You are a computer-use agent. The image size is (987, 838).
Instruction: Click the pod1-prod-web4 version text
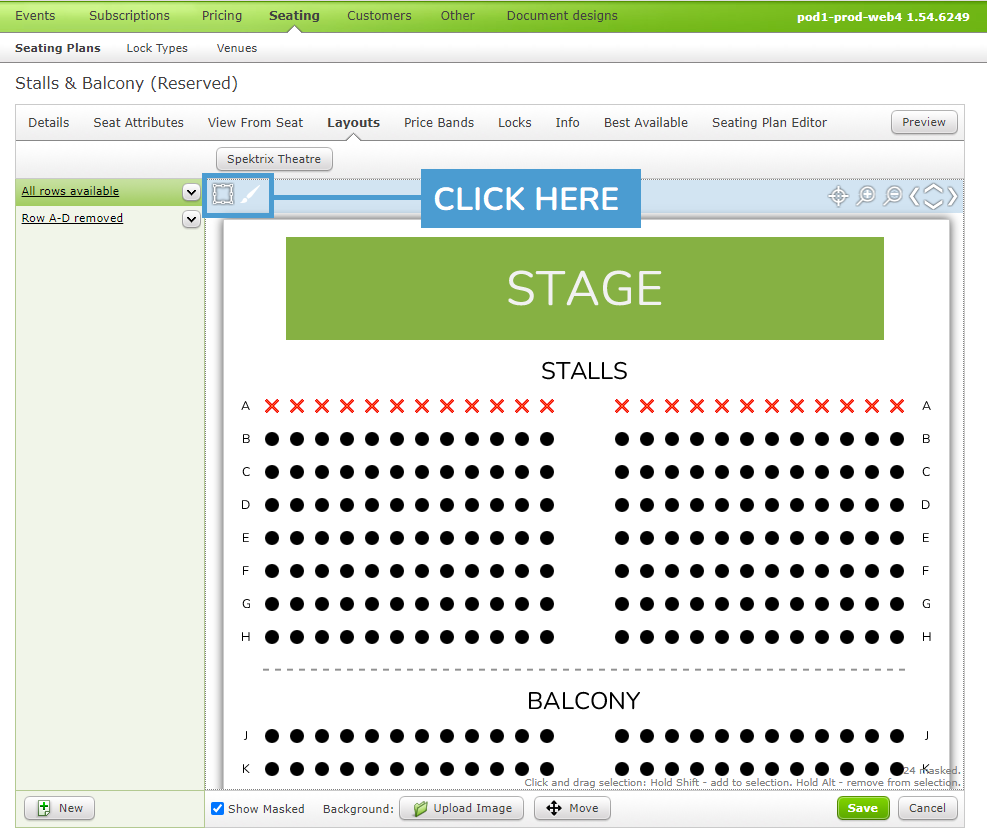click(883, 17)
